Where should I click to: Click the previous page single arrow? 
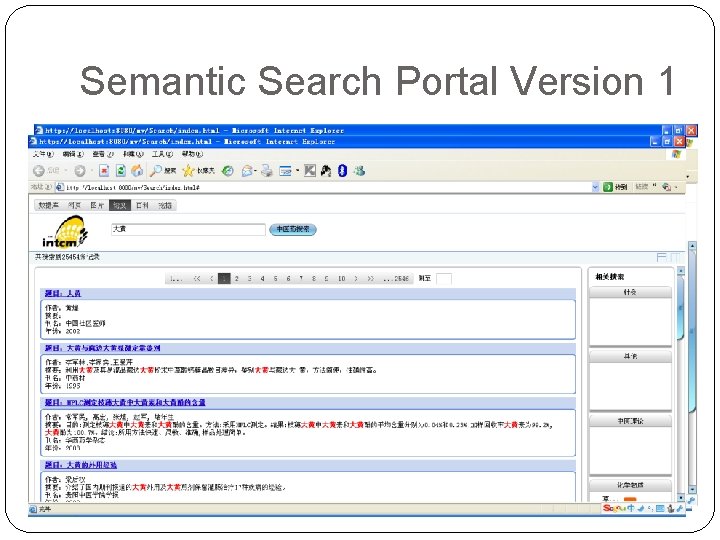[x=211, y=278]
